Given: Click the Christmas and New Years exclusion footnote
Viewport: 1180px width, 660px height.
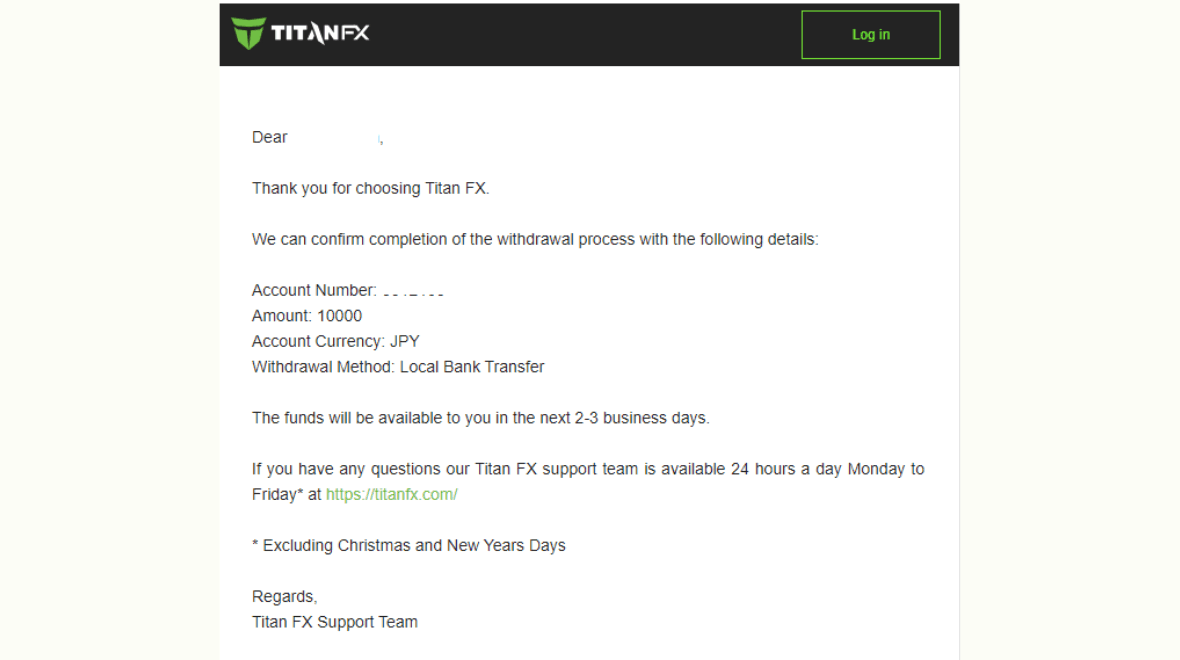Looking at the screenshot, I should [x=409, y=545].
